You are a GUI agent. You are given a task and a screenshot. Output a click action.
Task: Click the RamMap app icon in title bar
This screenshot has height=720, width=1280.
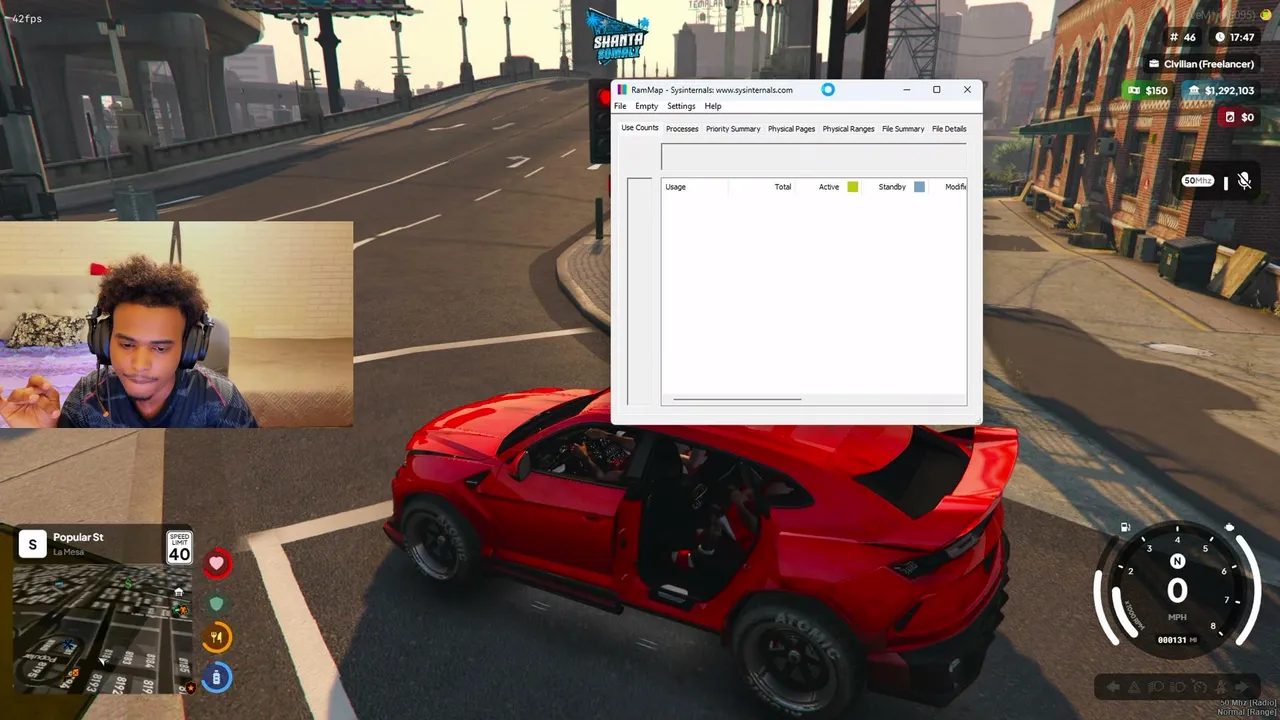pos(623,90)
